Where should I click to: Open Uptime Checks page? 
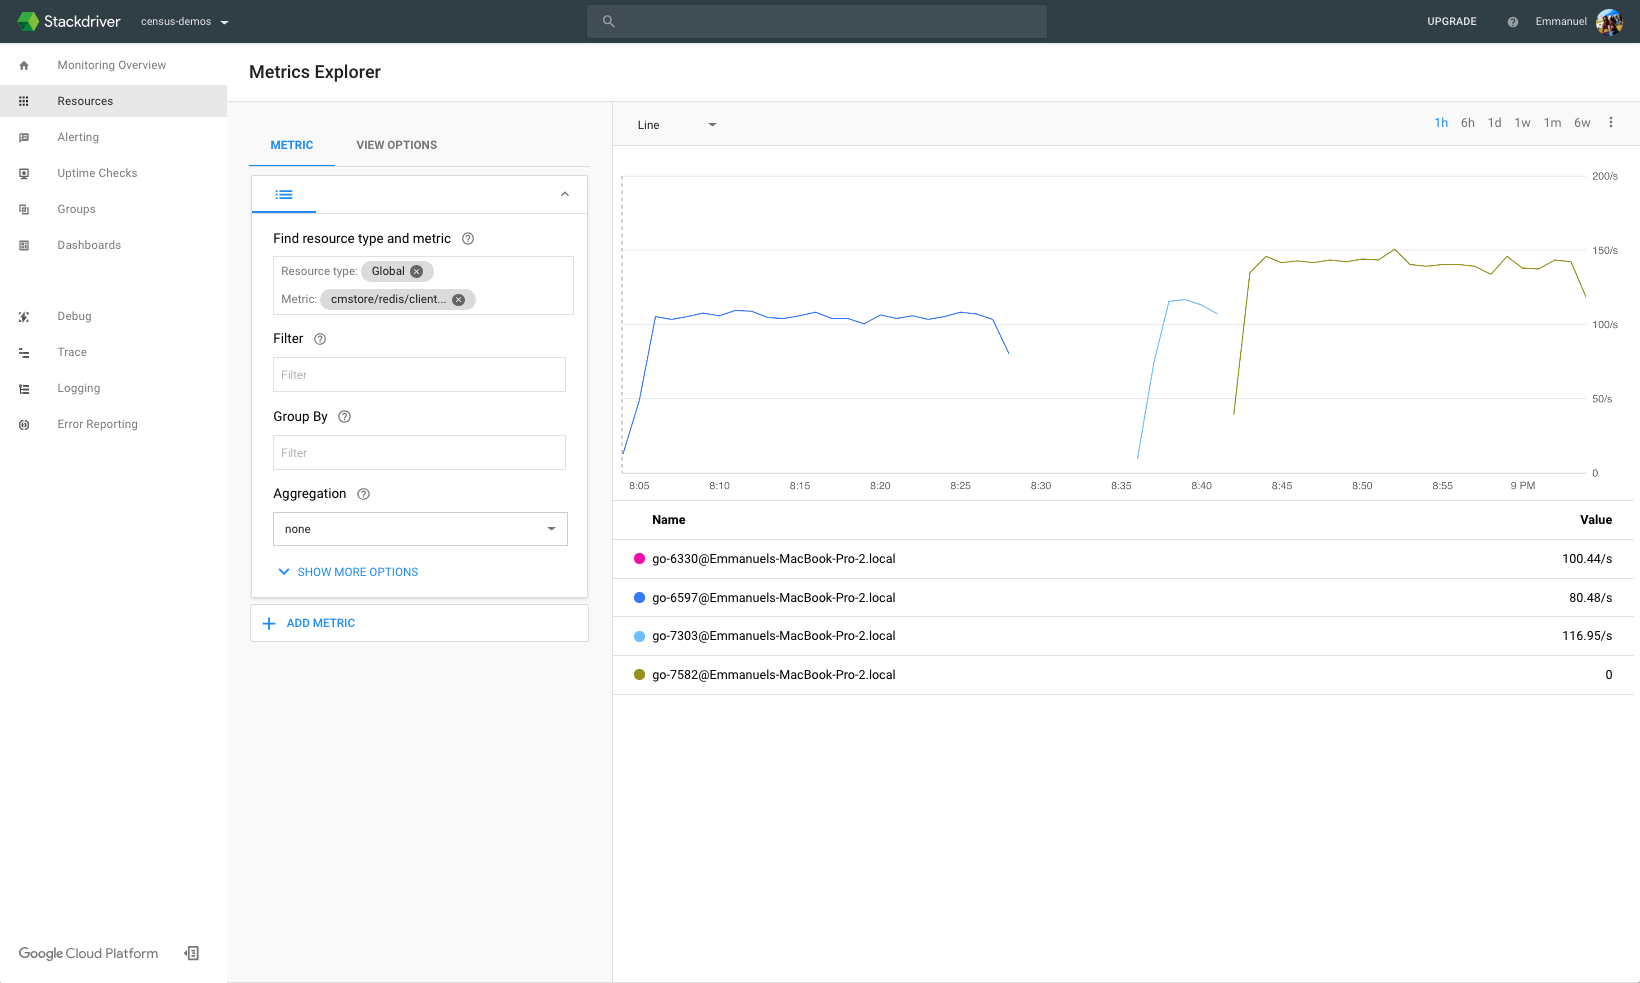(x=97, y=173)
